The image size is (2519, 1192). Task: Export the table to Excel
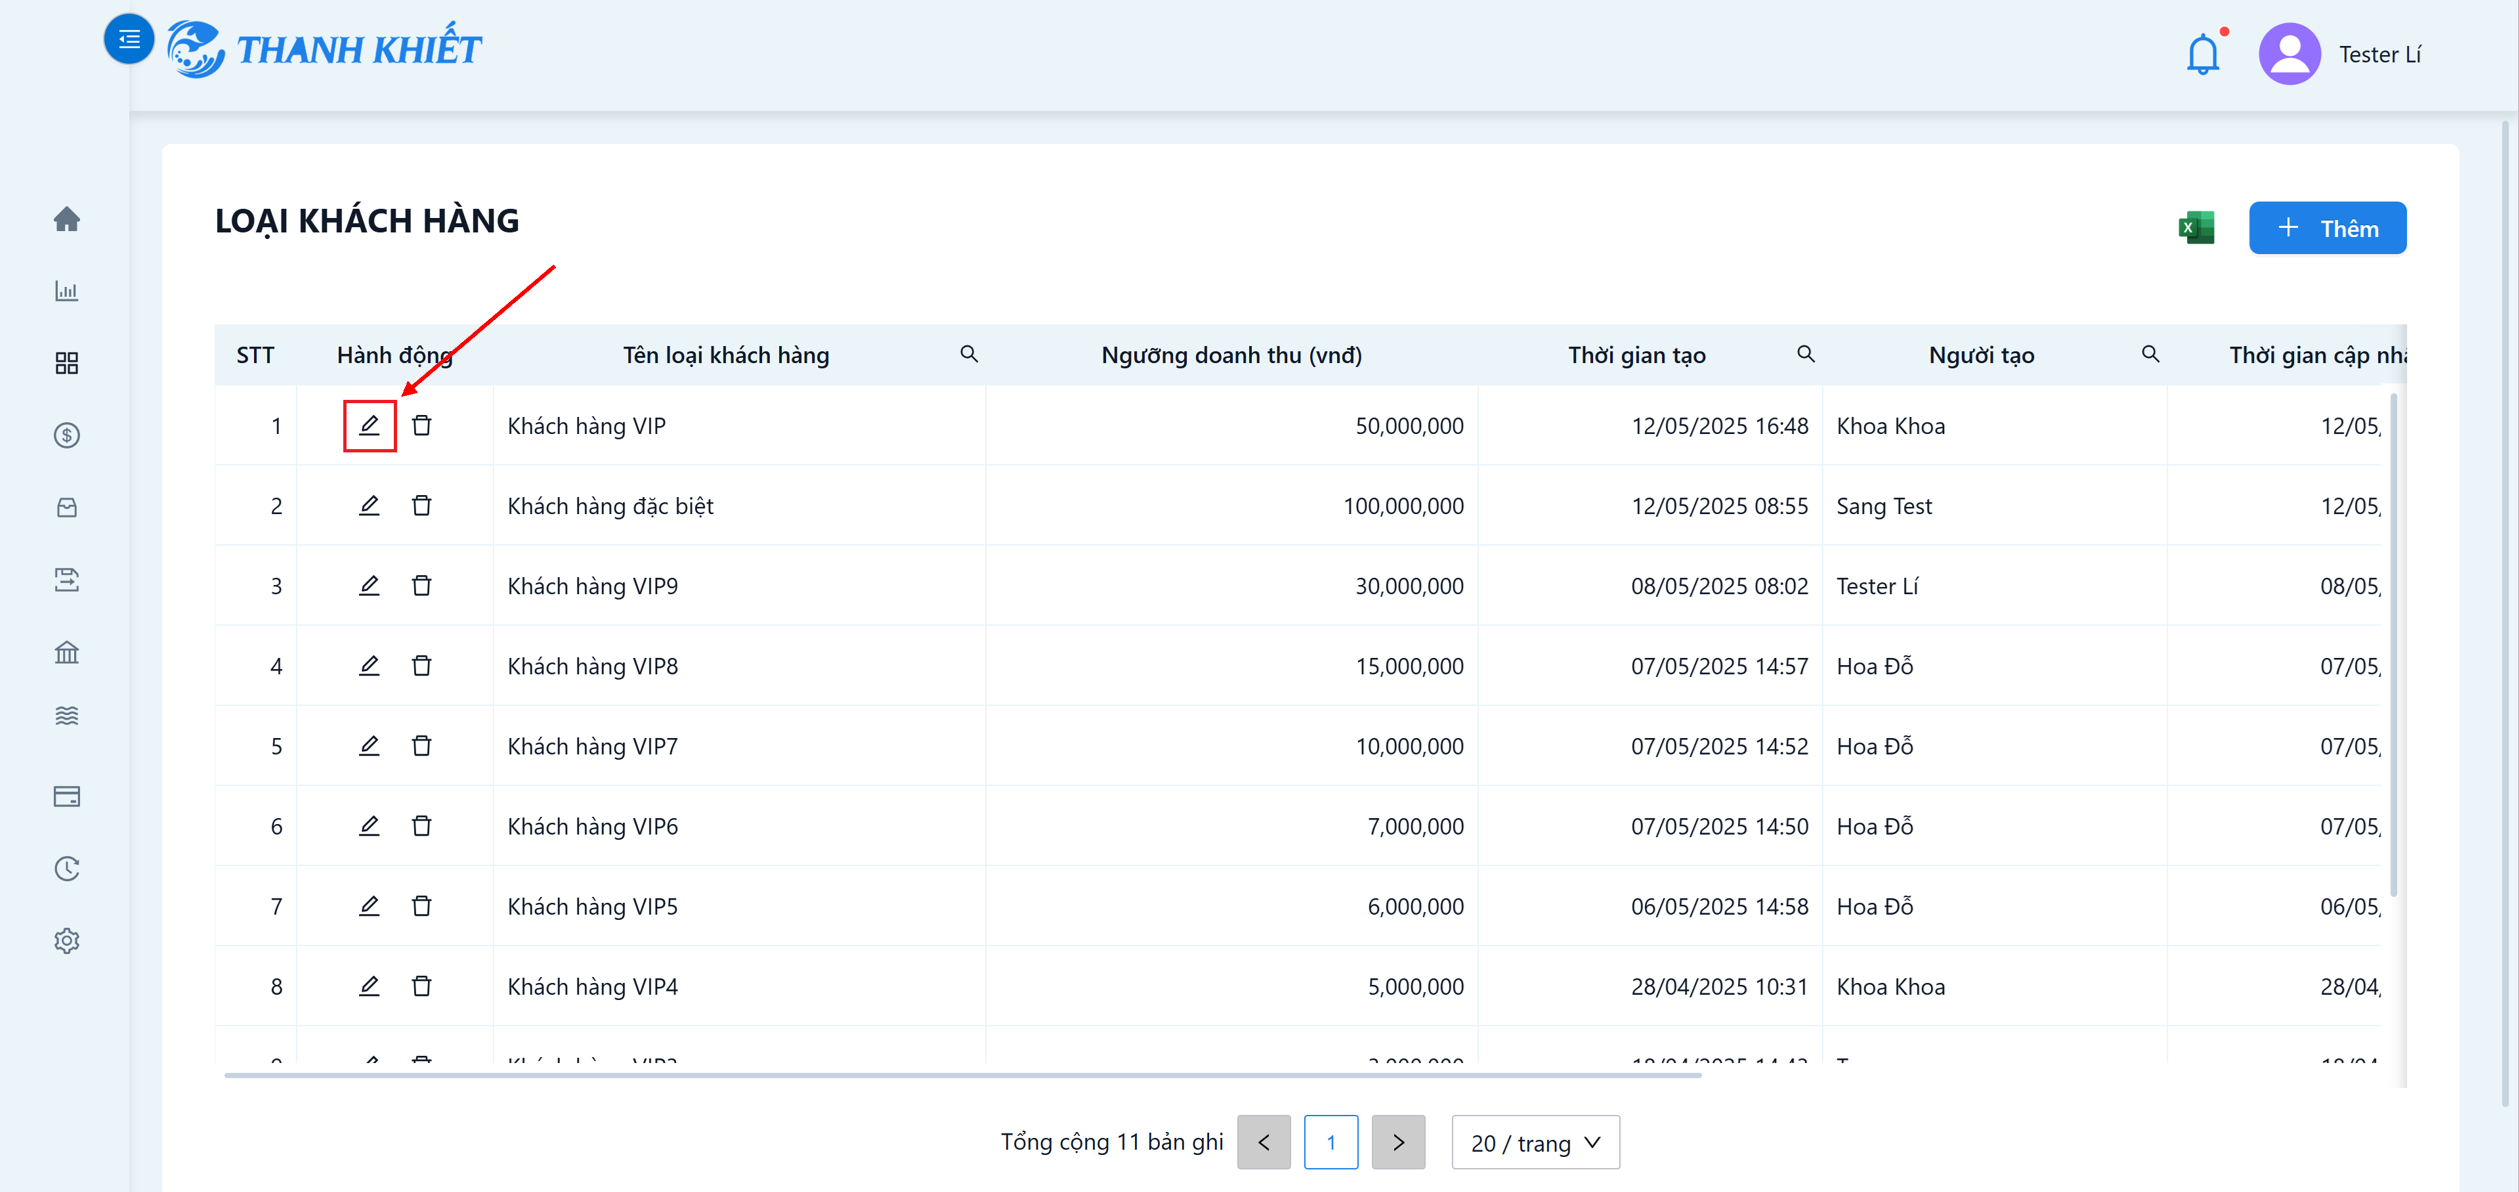pyautogui.click(x=2196, y=228)
